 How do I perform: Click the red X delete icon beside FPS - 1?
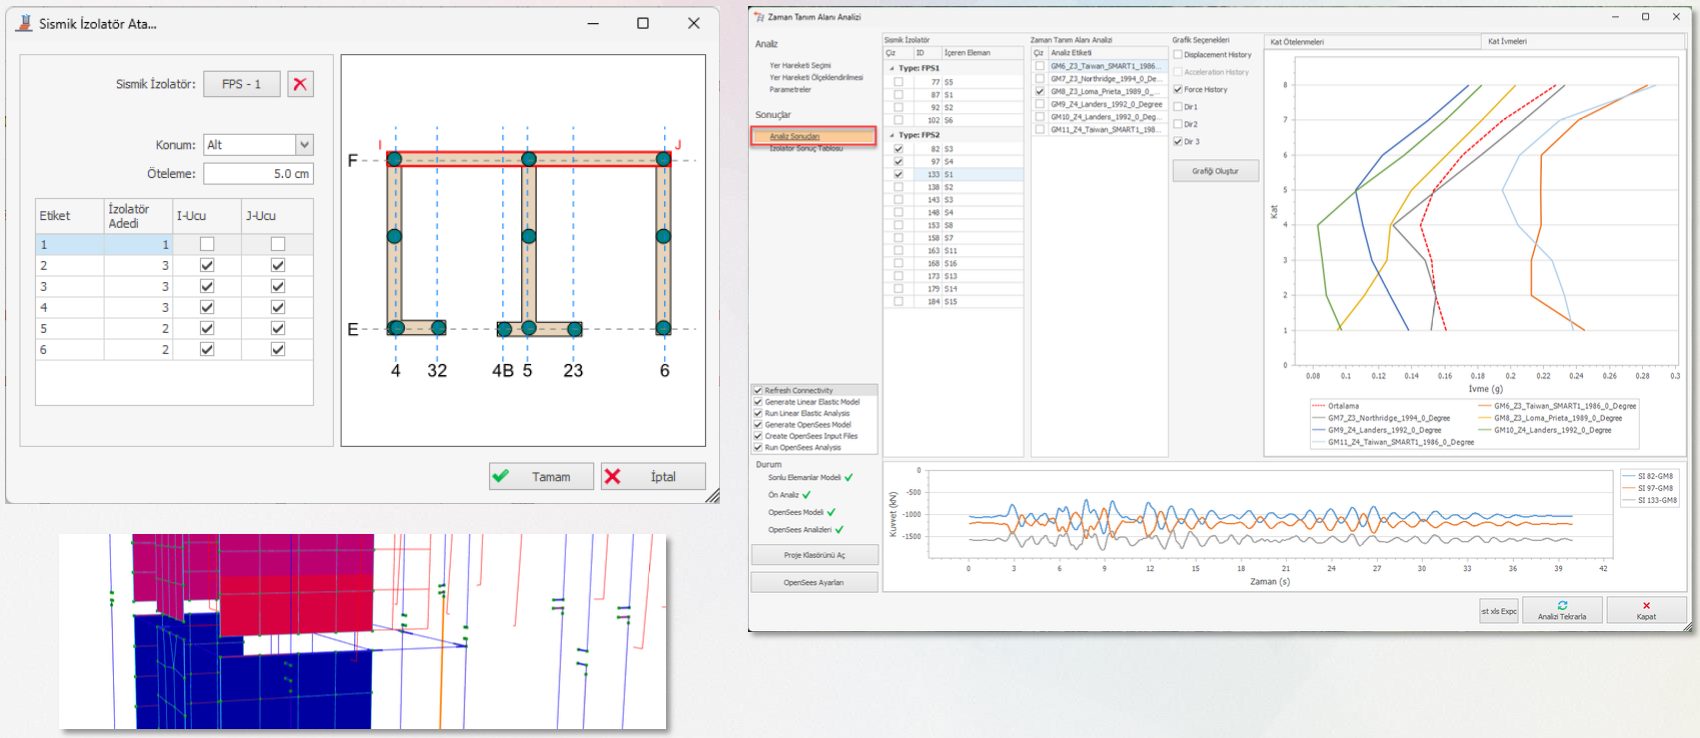300,84
